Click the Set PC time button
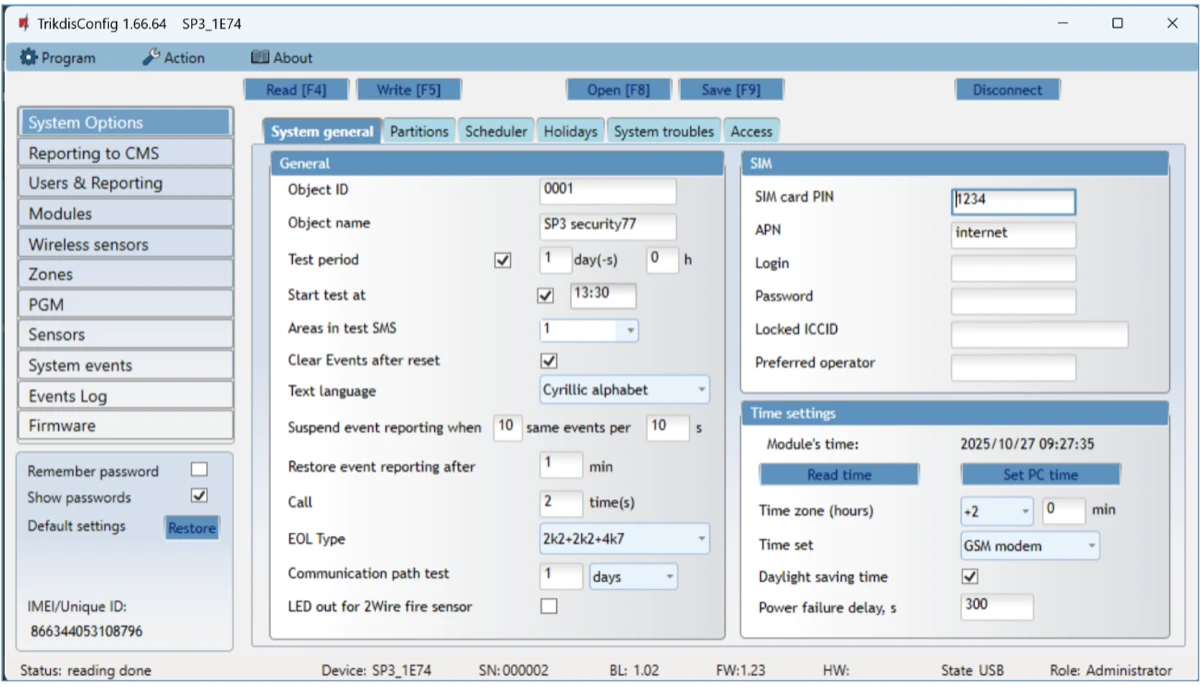The width and height of the screenshot is (1200, 687). (1040, 475)
